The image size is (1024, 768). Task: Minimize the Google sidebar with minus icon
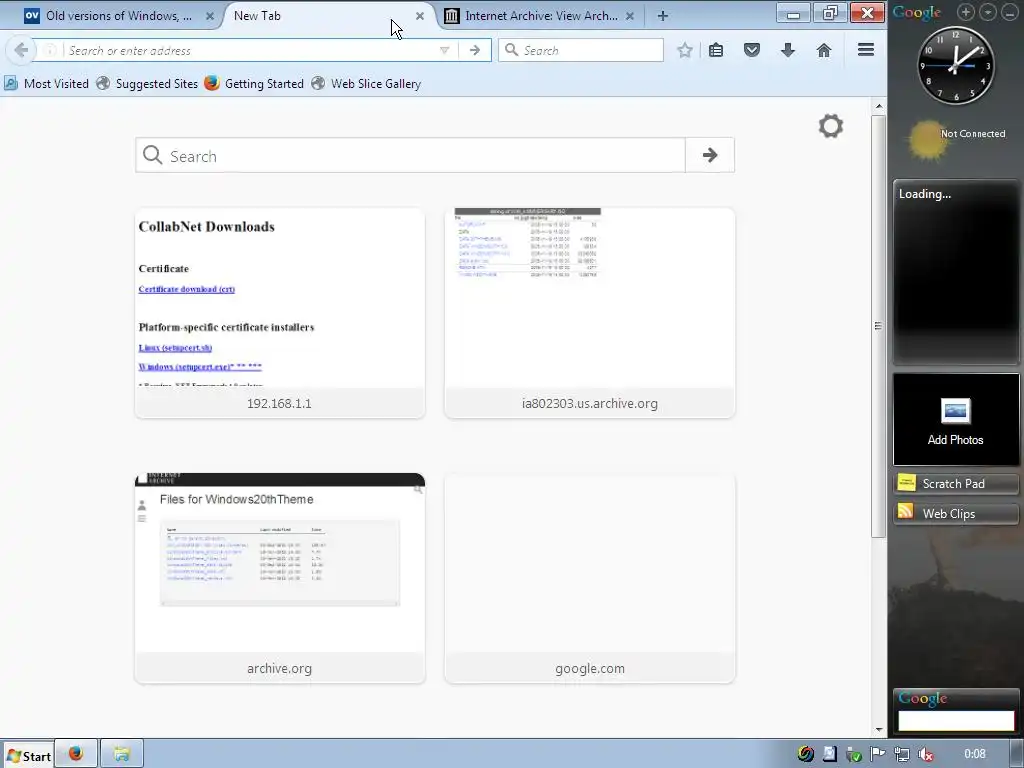click(x=1010, y=12)
